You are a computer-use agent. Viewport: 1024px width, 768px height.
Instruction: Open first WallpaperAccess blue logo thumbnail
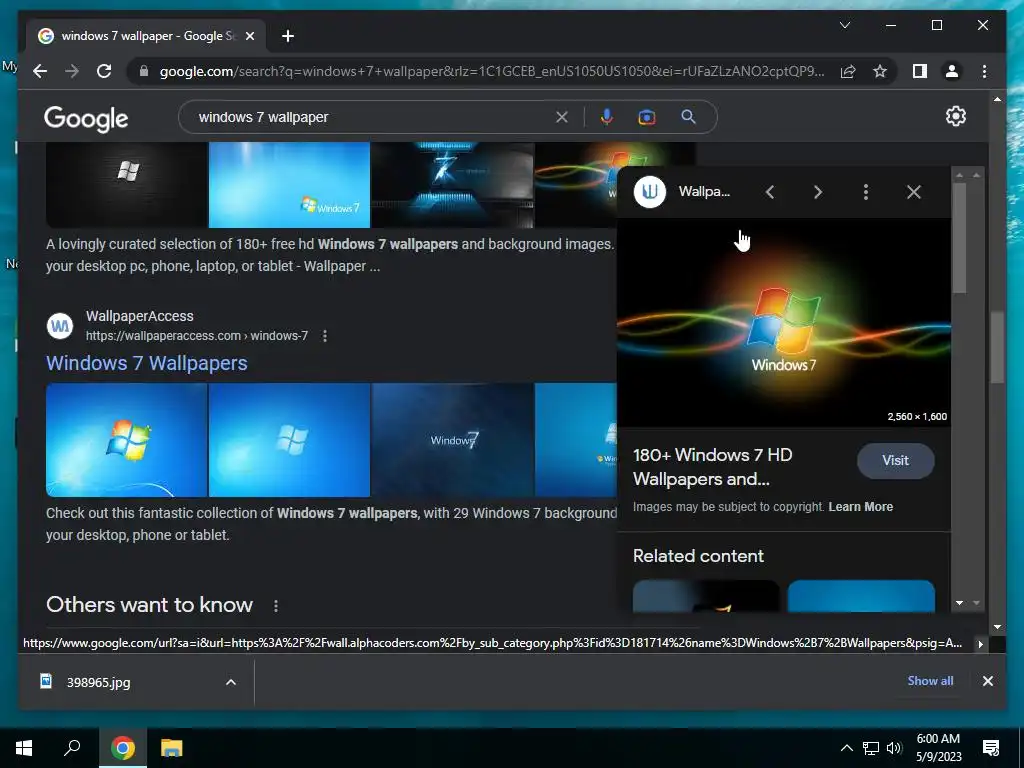[127, 440]
